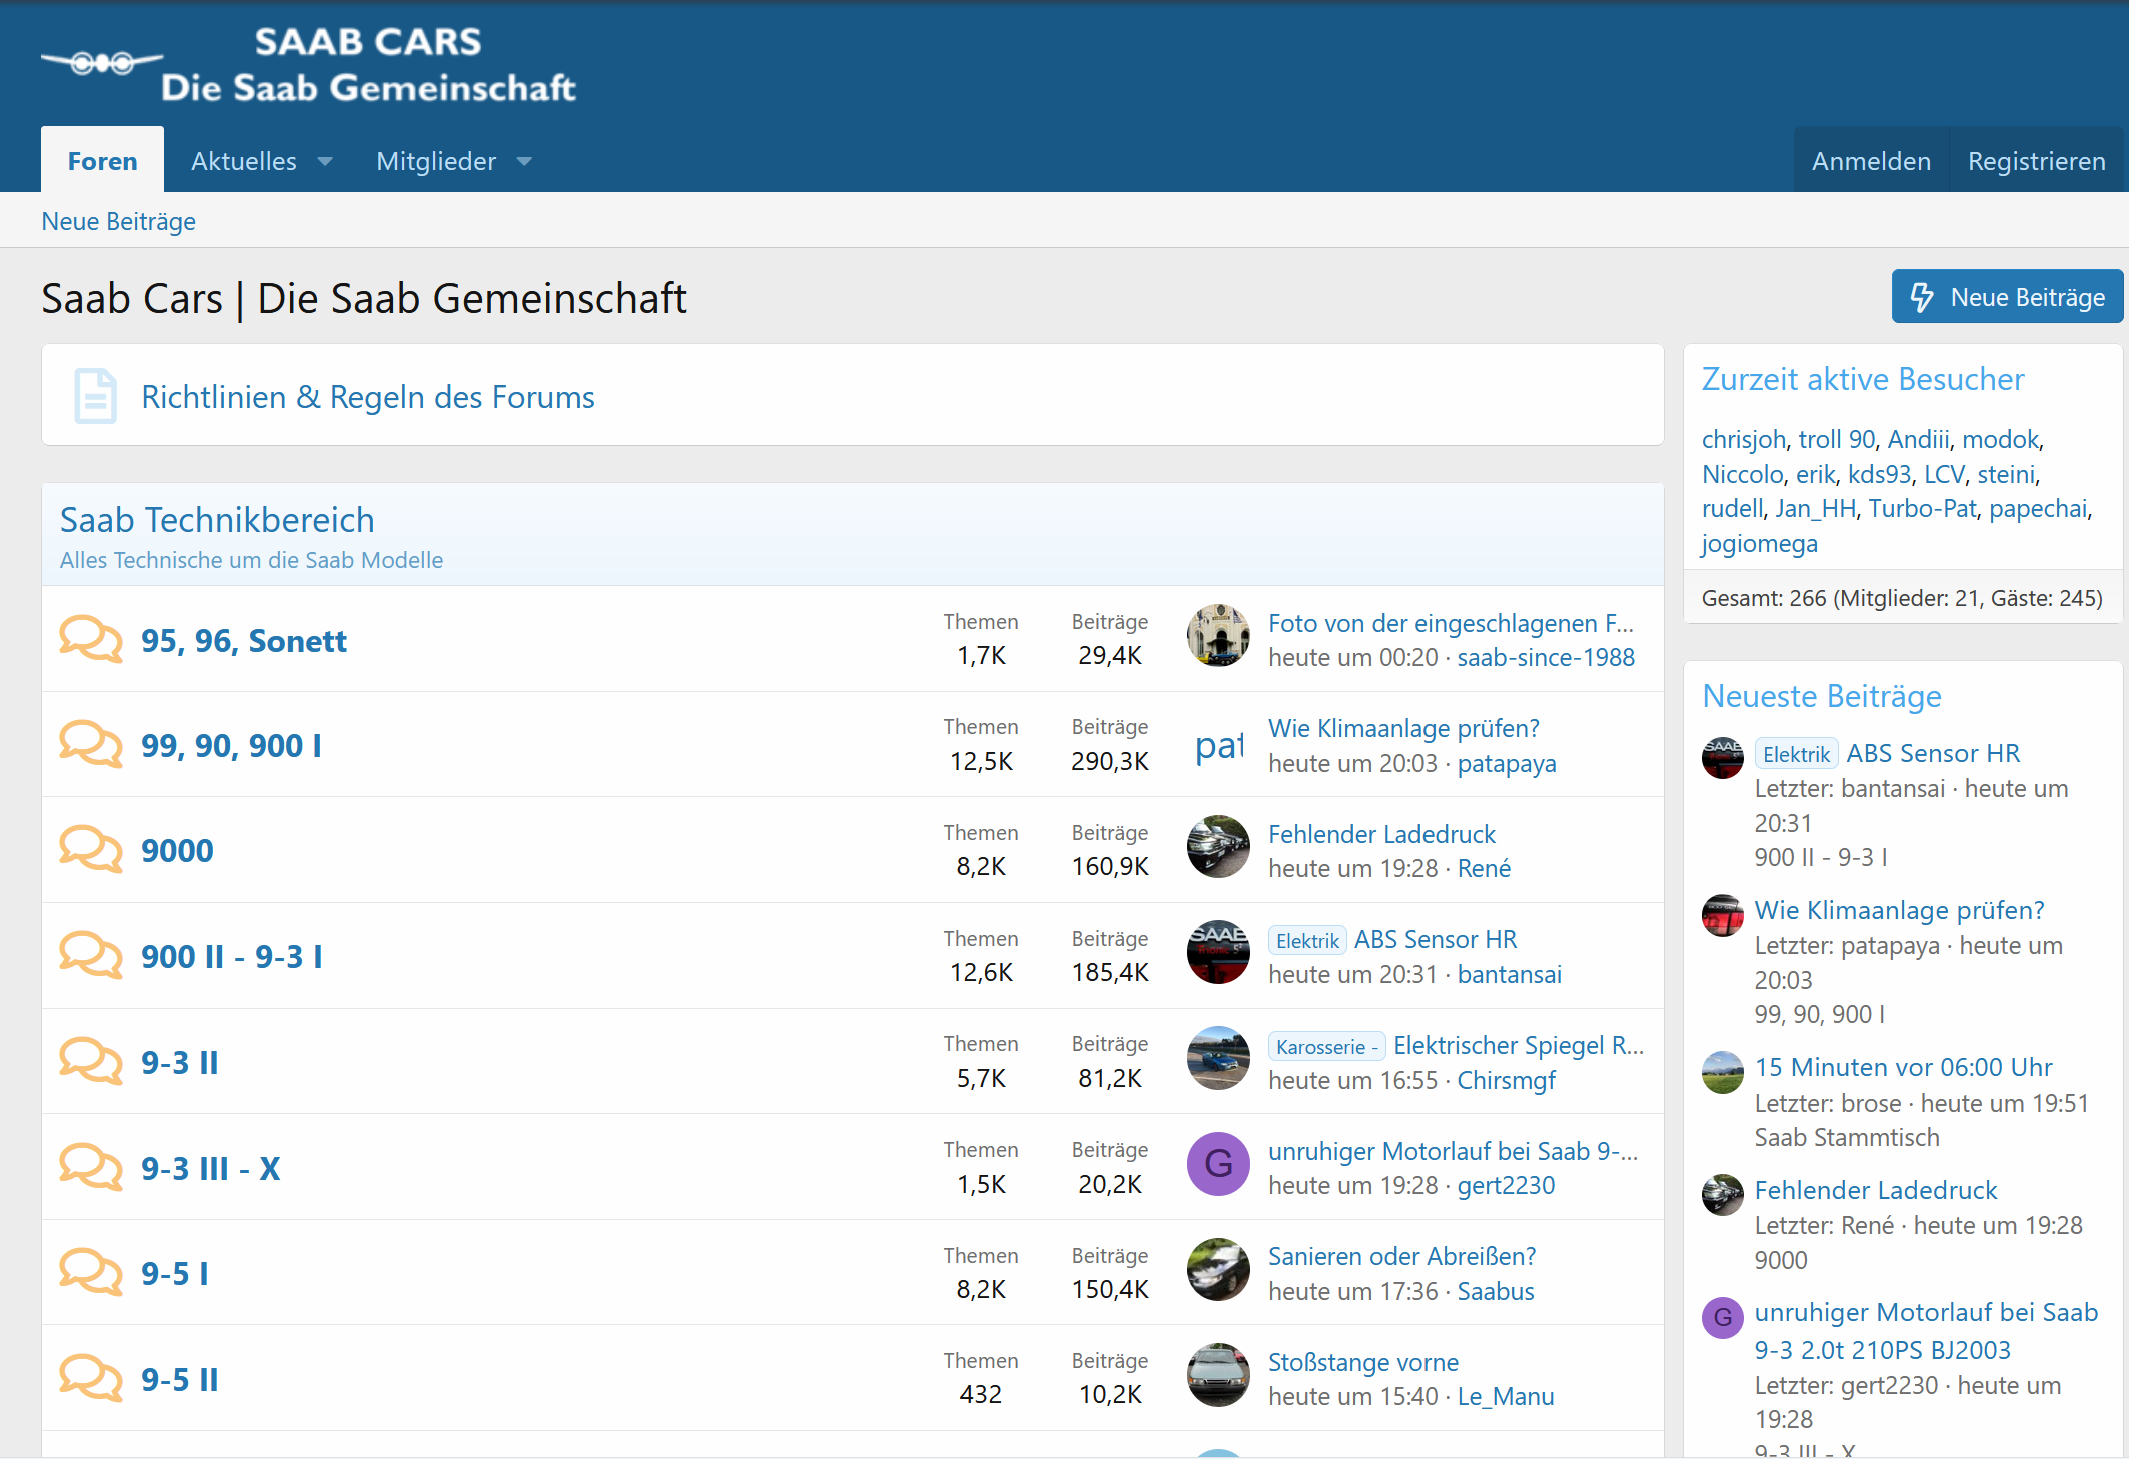Image resolution: width=2129 pixels, height=1459 pixels.
Task: Open Le_Manu avatar in the 9-5 II row
Action: click(1218, 1375)
